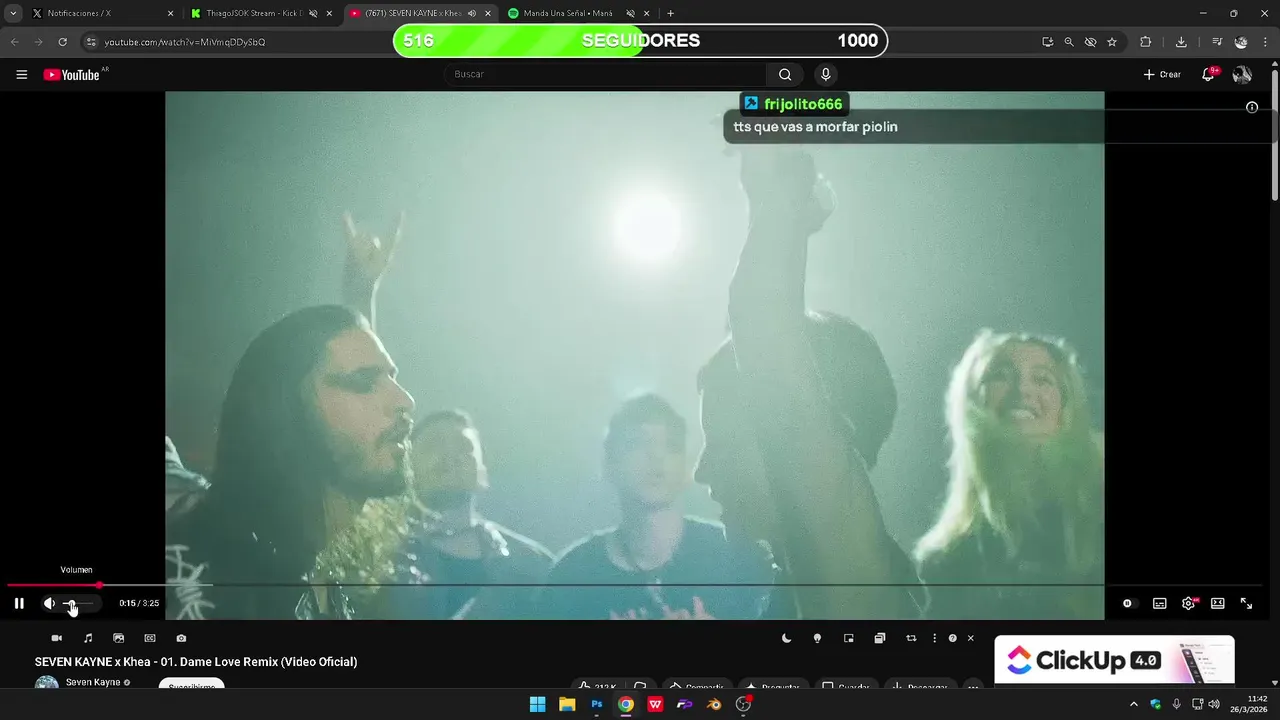
Task: Bookmark this page with the star
Action: tap(1112, 42)
